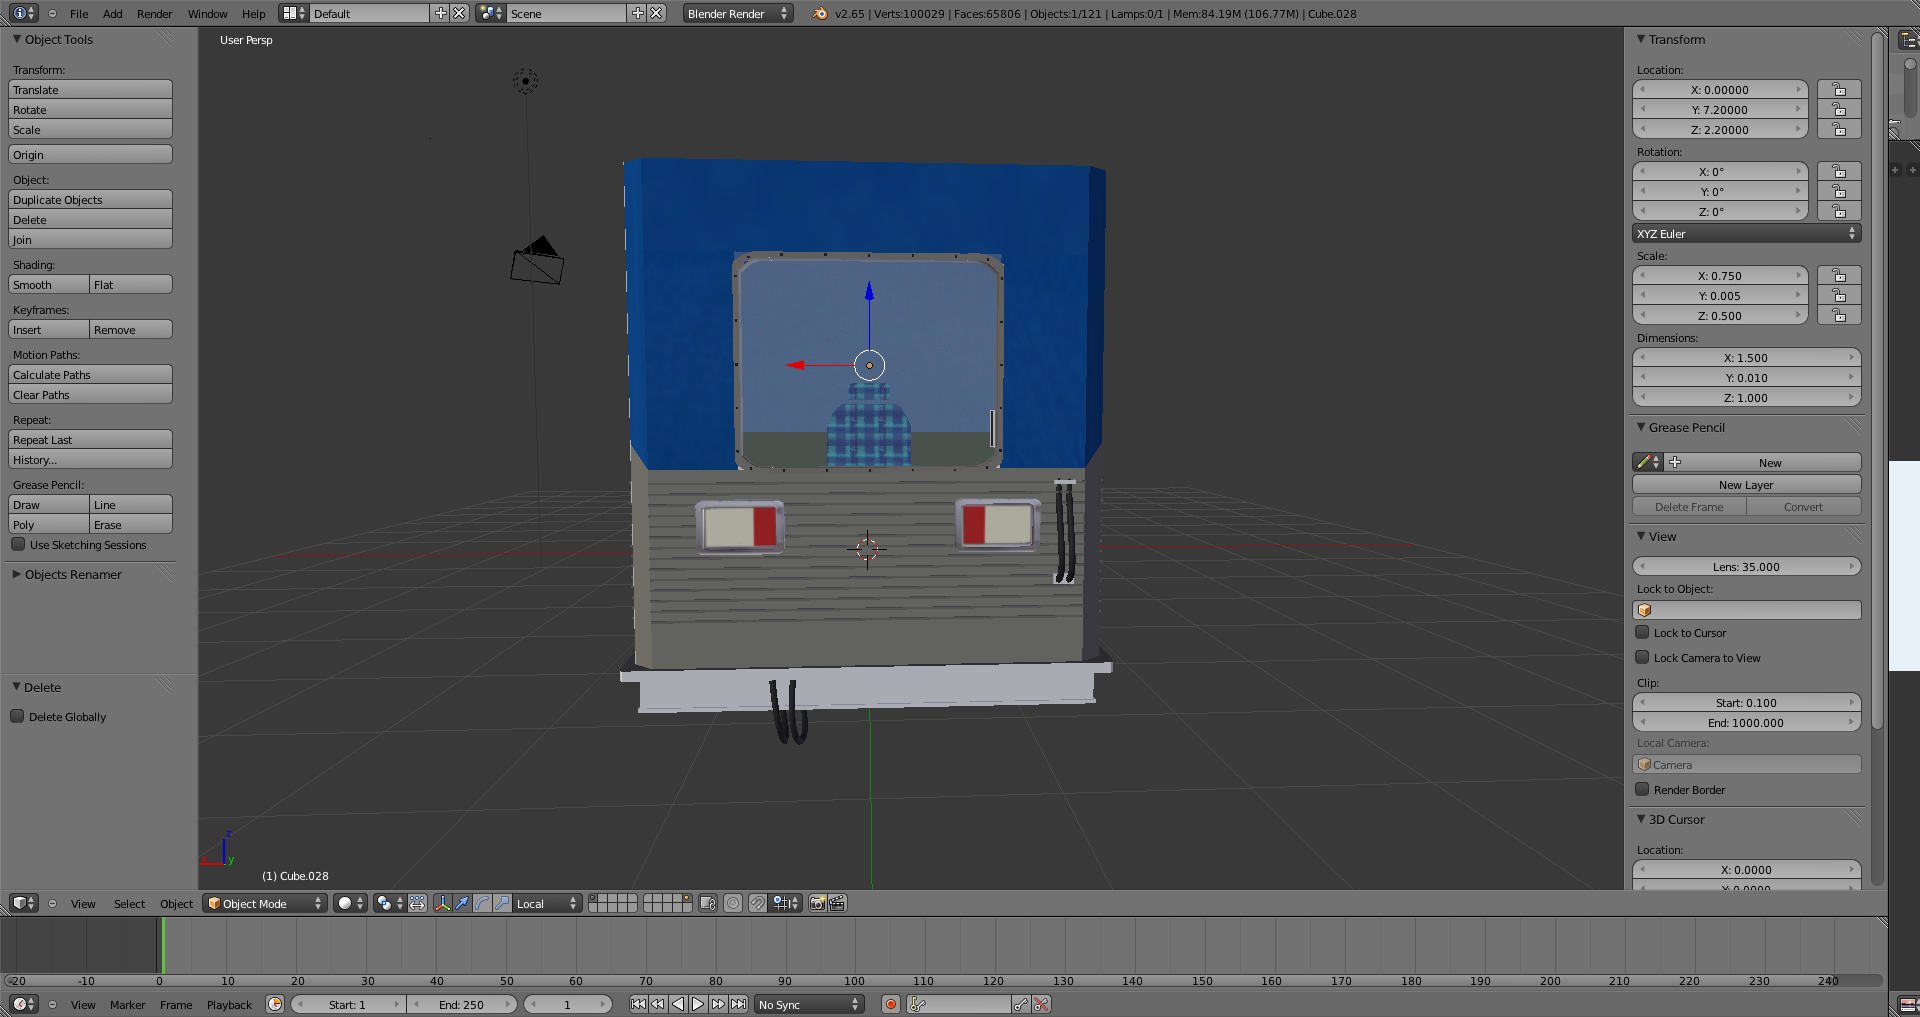1920x1017 pixels.
Task: Enable Use Sketching Sessions checkbox
Action: 18,545
